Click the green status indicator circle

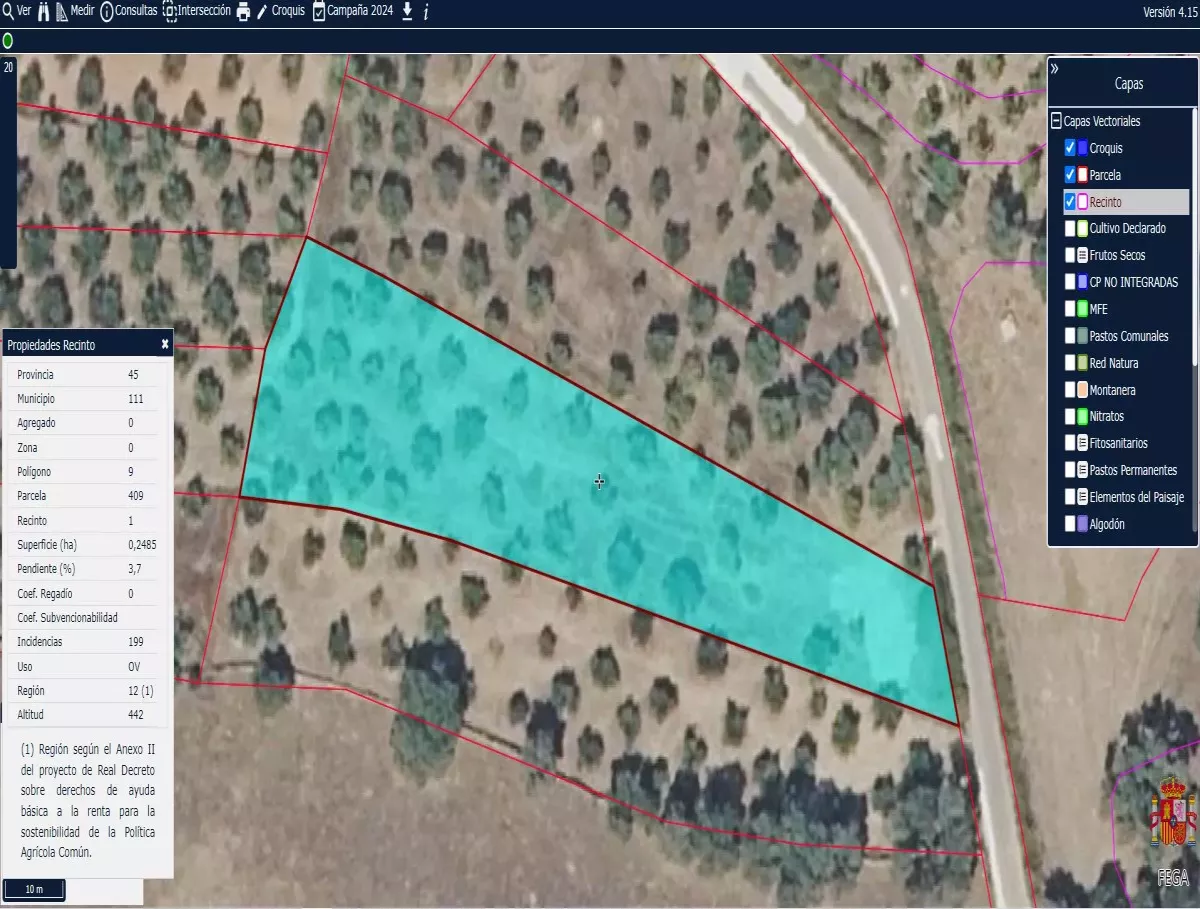(x=8, y=41)
